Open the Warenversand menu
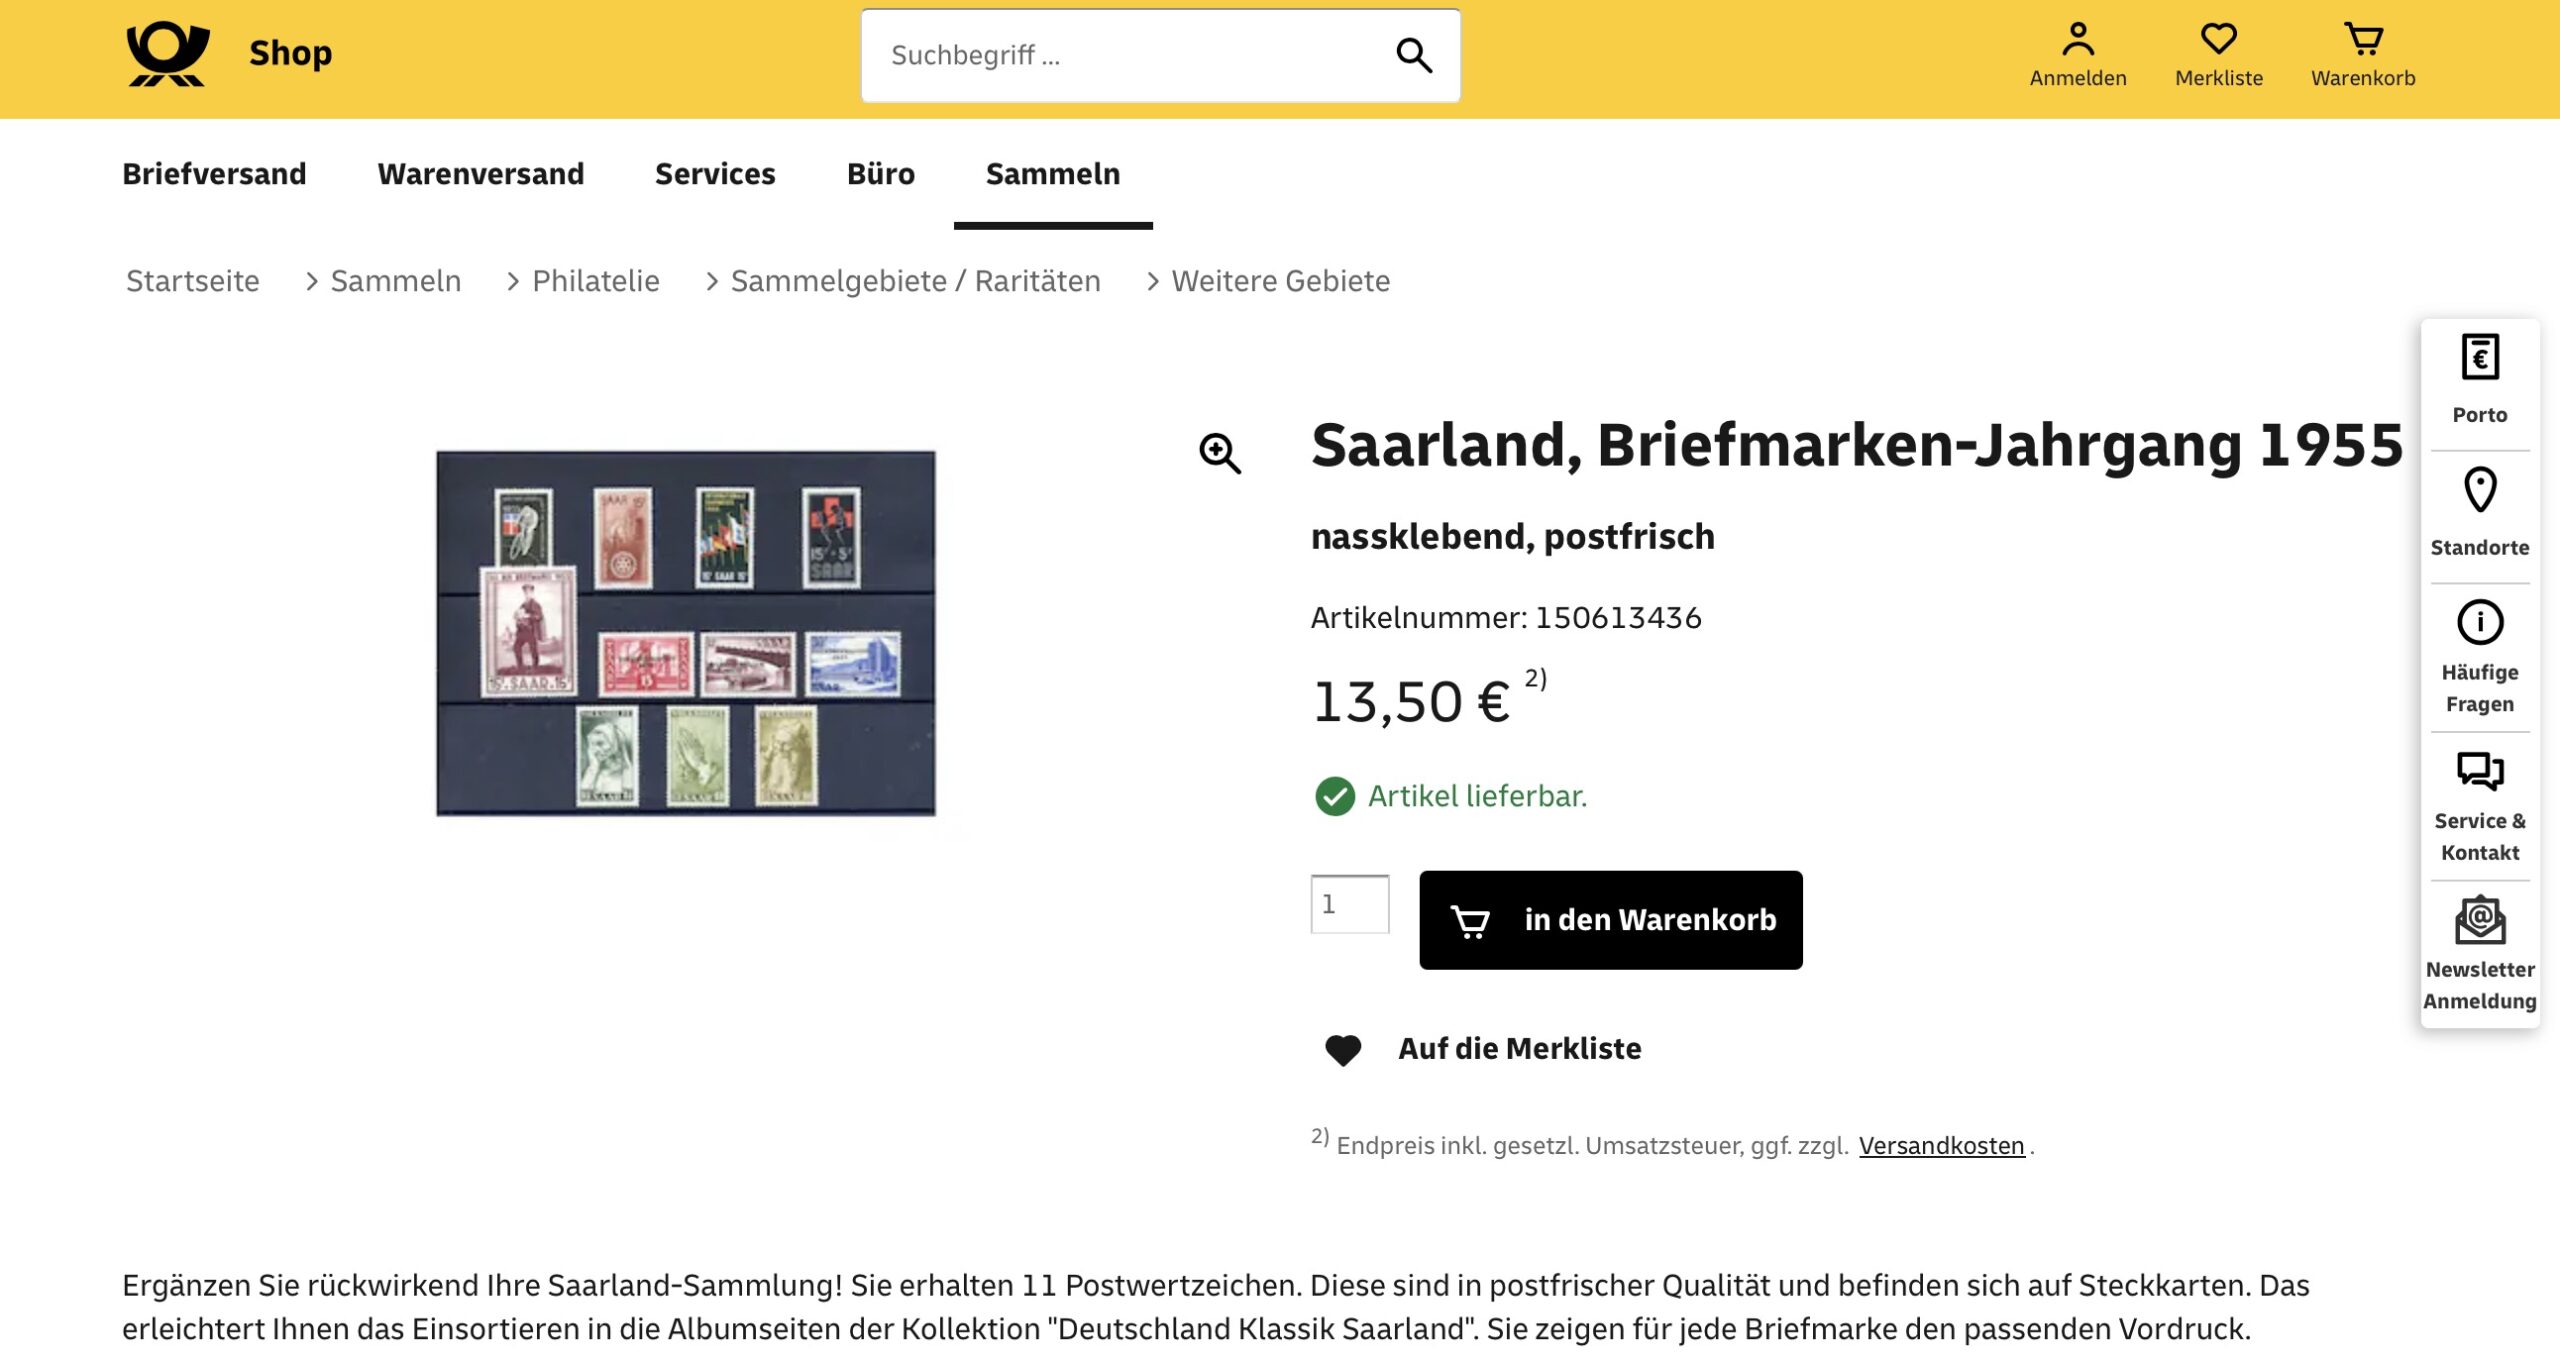Image resolution: width=2560 pixels, height=1363 pixels. 481,174
